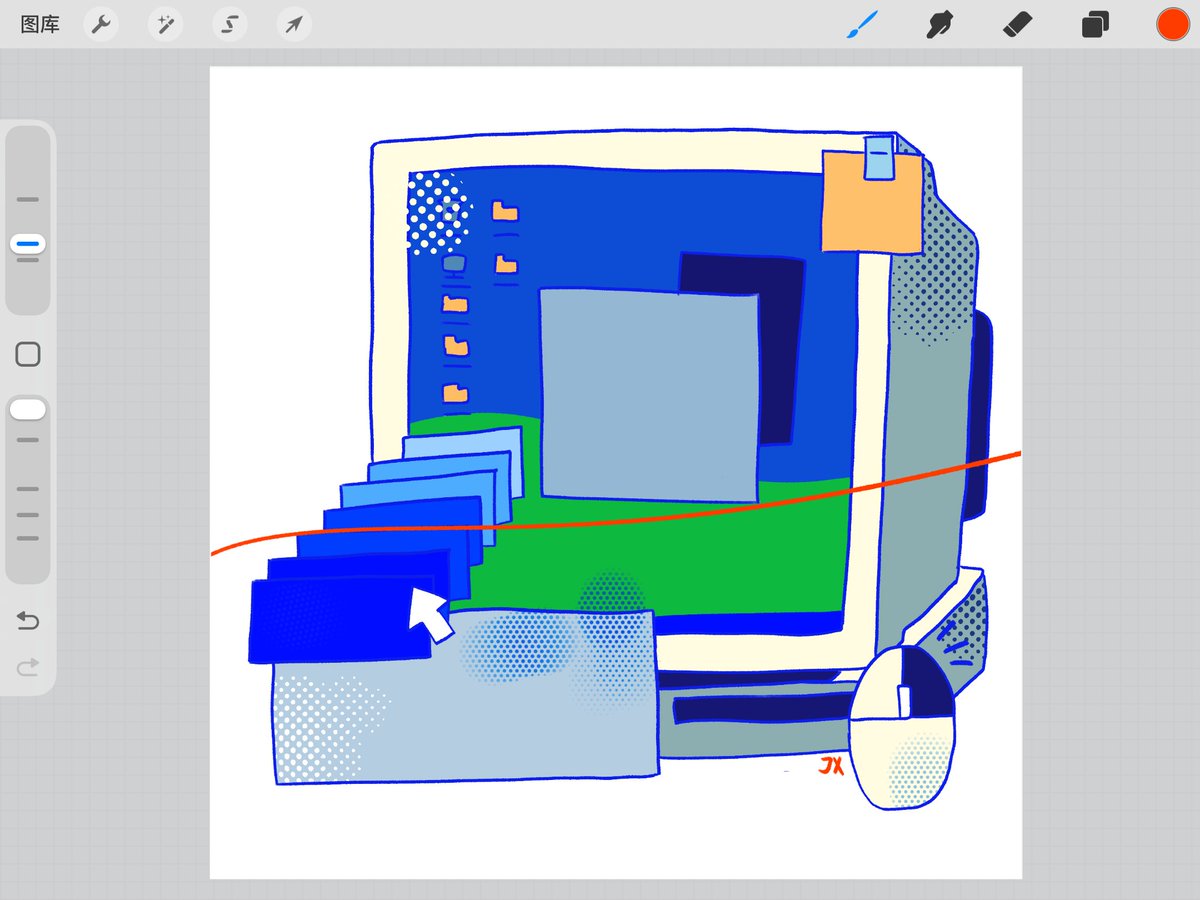This screenshot has height=900, width=1200.
Task: Tap the white cursor arrow in artwork
Action: click(429, 615)
